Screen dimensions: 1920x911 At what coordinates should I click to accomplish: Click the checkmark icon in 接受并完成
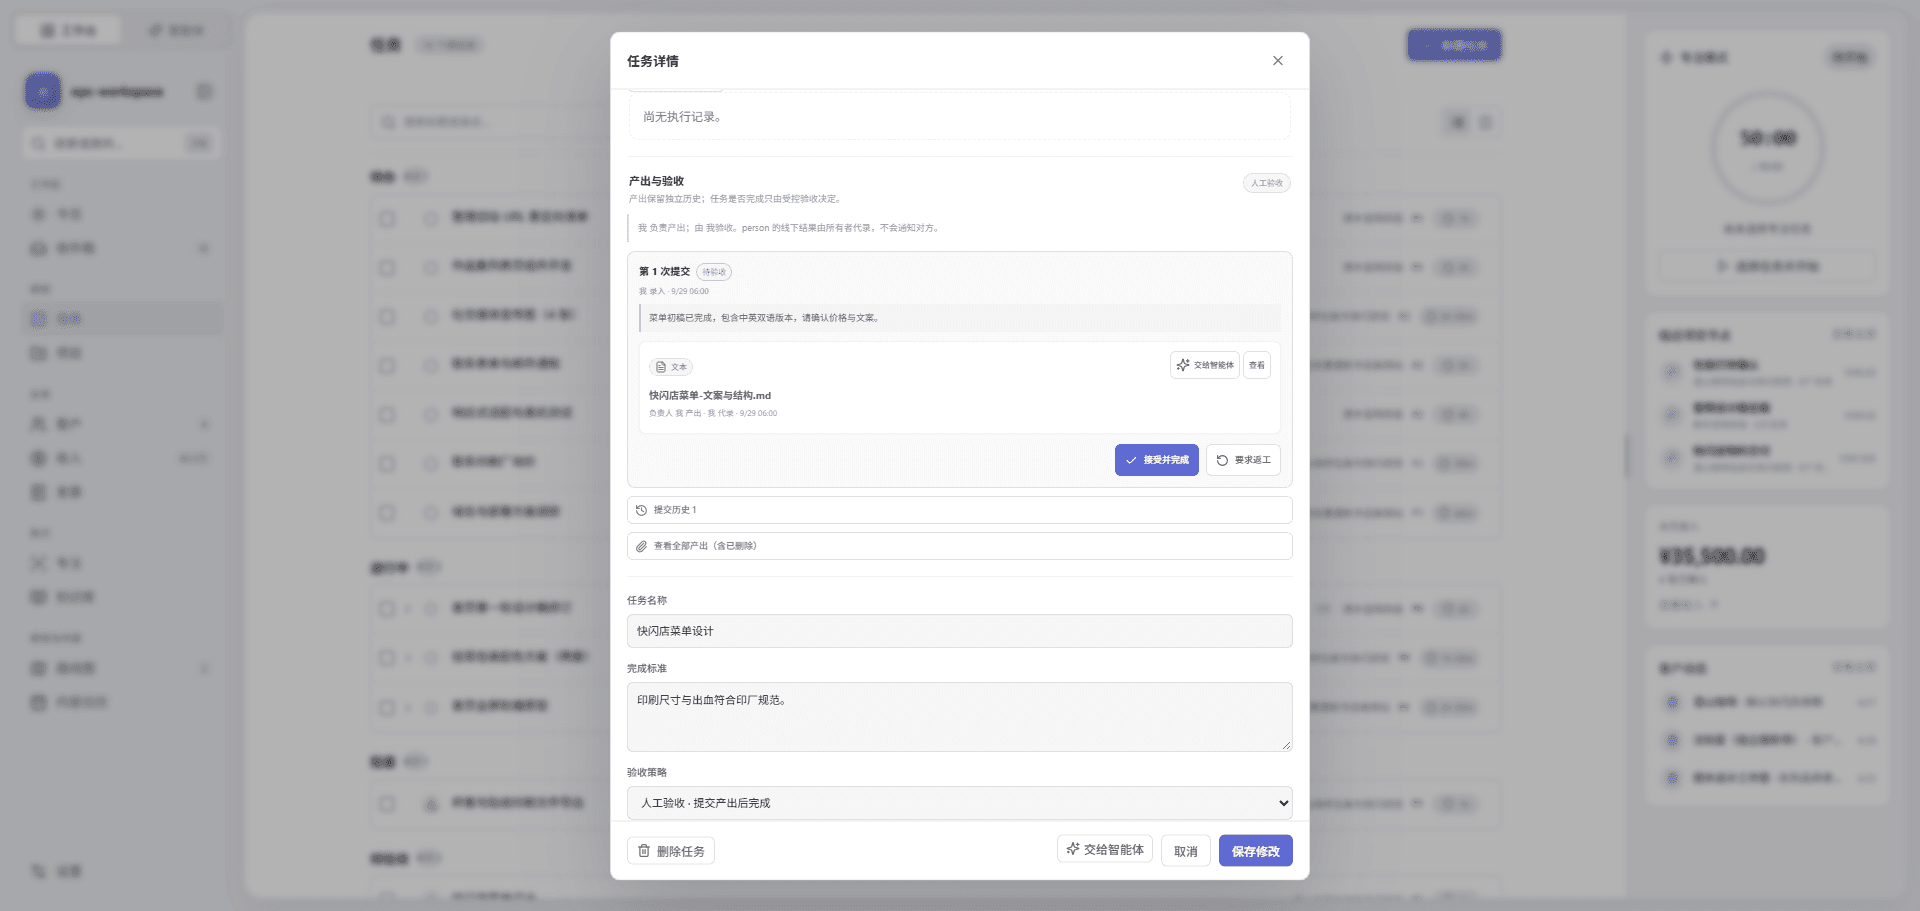tap(1131, 460)
